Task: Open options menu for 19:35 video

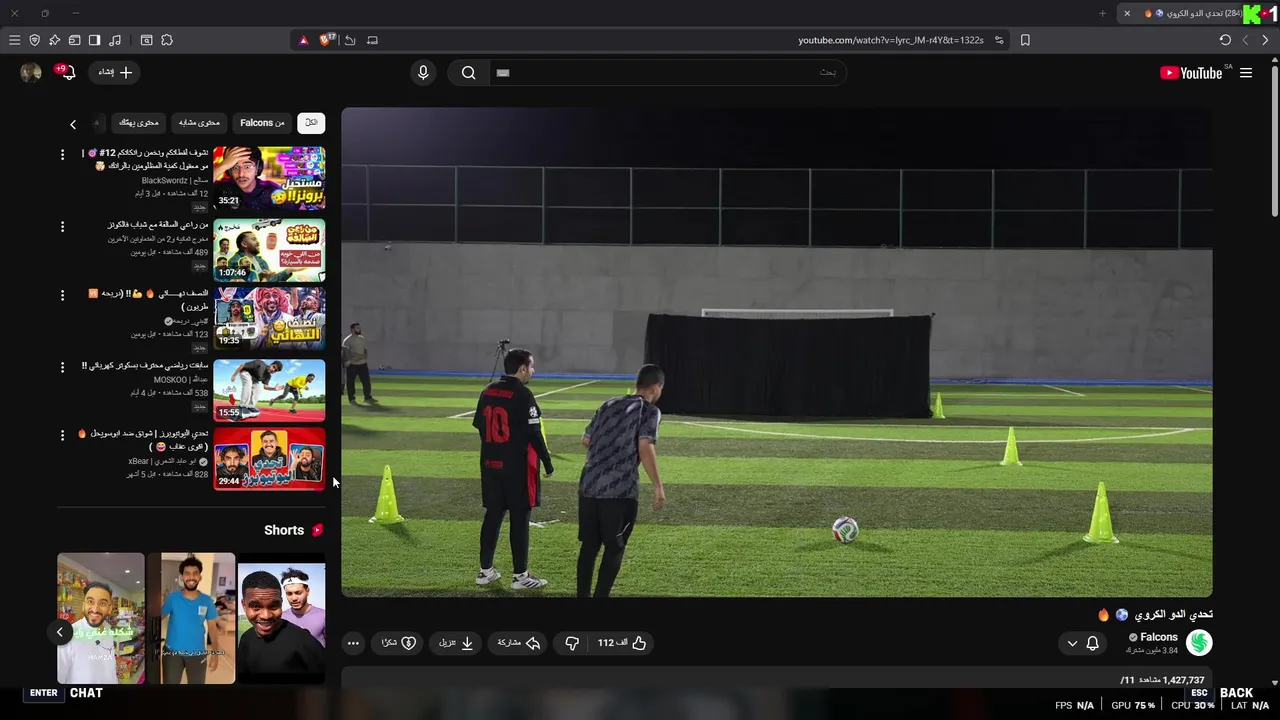Action: (62, 295)
